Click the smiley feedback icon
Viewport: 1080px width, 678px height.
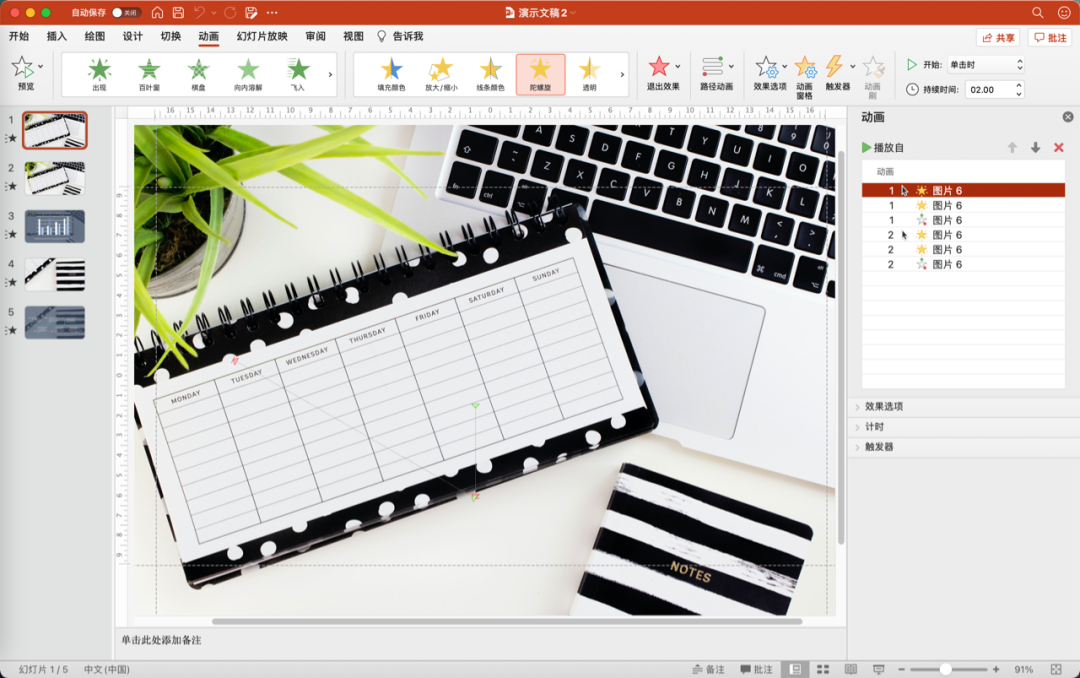(1064, 12)
